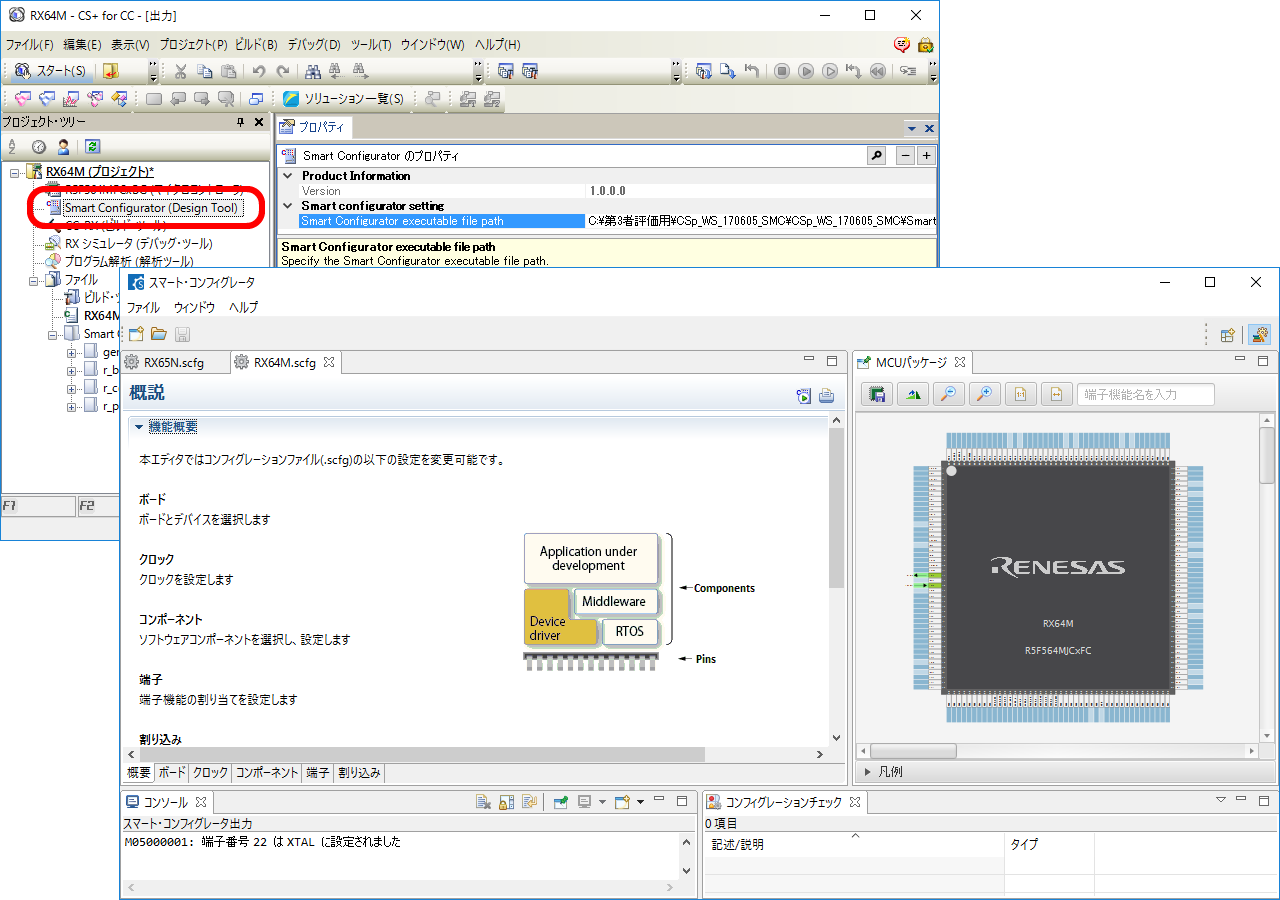
Task: Click horizontal scrollbar of MCU Package view
Action: (913, 751)
